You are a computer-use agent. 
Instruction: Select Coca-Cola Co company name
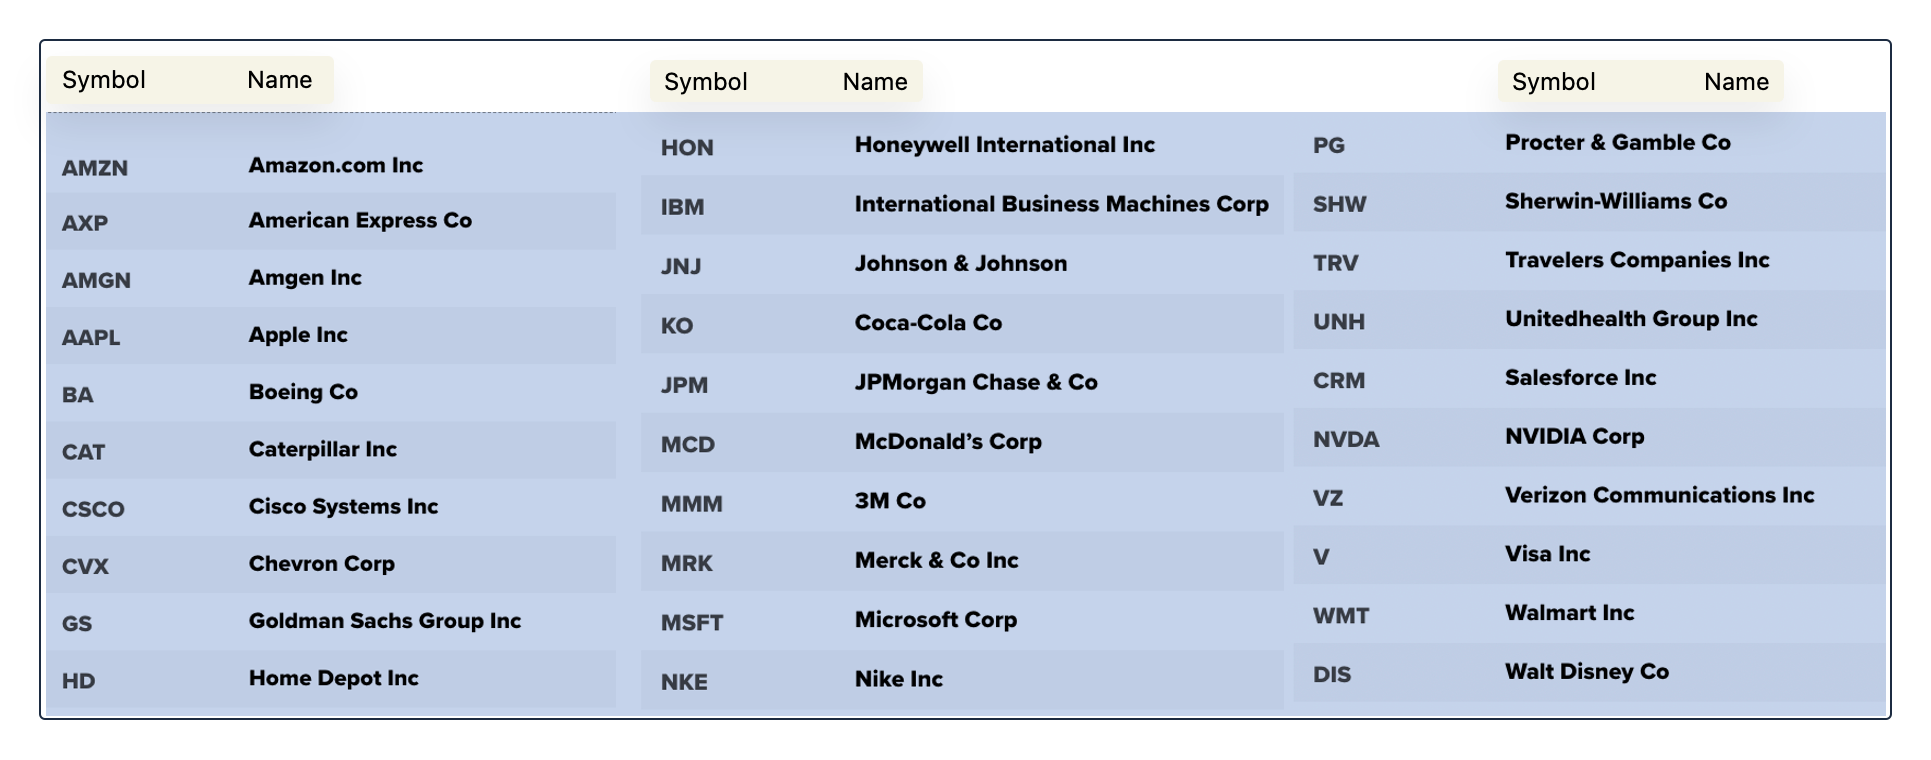pos(928,323)
